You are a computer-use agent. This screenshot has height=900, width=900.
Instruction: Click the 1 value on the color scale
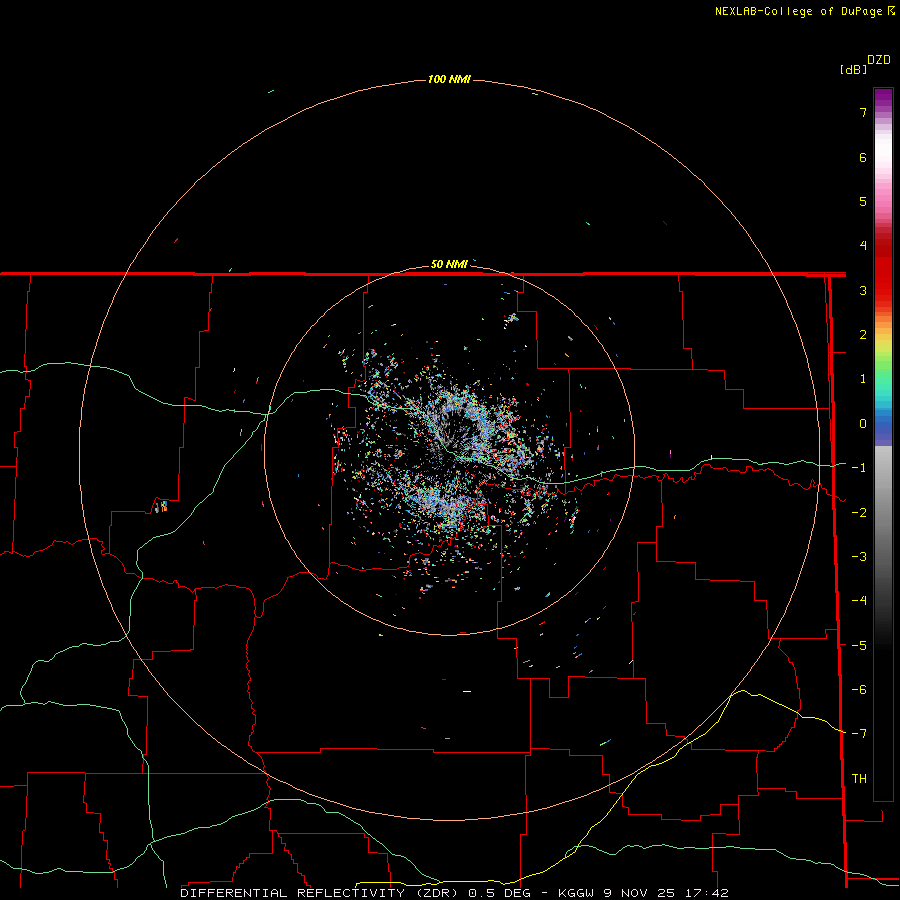[863, 379]
